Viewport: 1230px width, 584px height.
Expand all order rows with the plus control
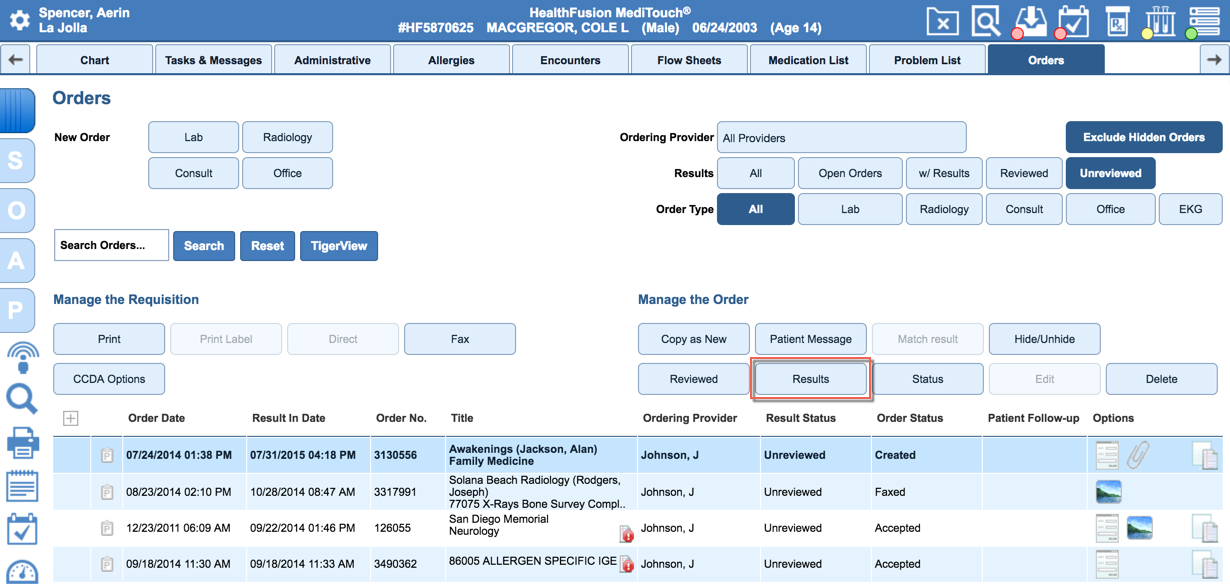point(70,418)
